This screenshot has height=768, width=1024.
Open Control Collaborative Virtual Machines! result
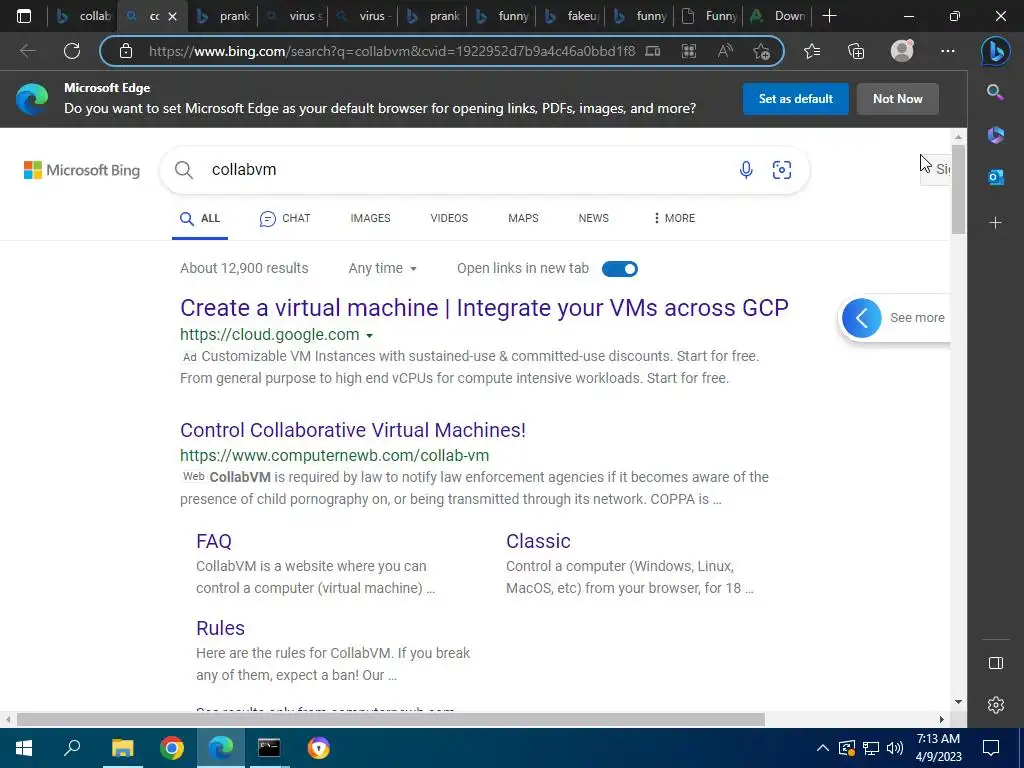pyautogui.click(x=353, y=430)
